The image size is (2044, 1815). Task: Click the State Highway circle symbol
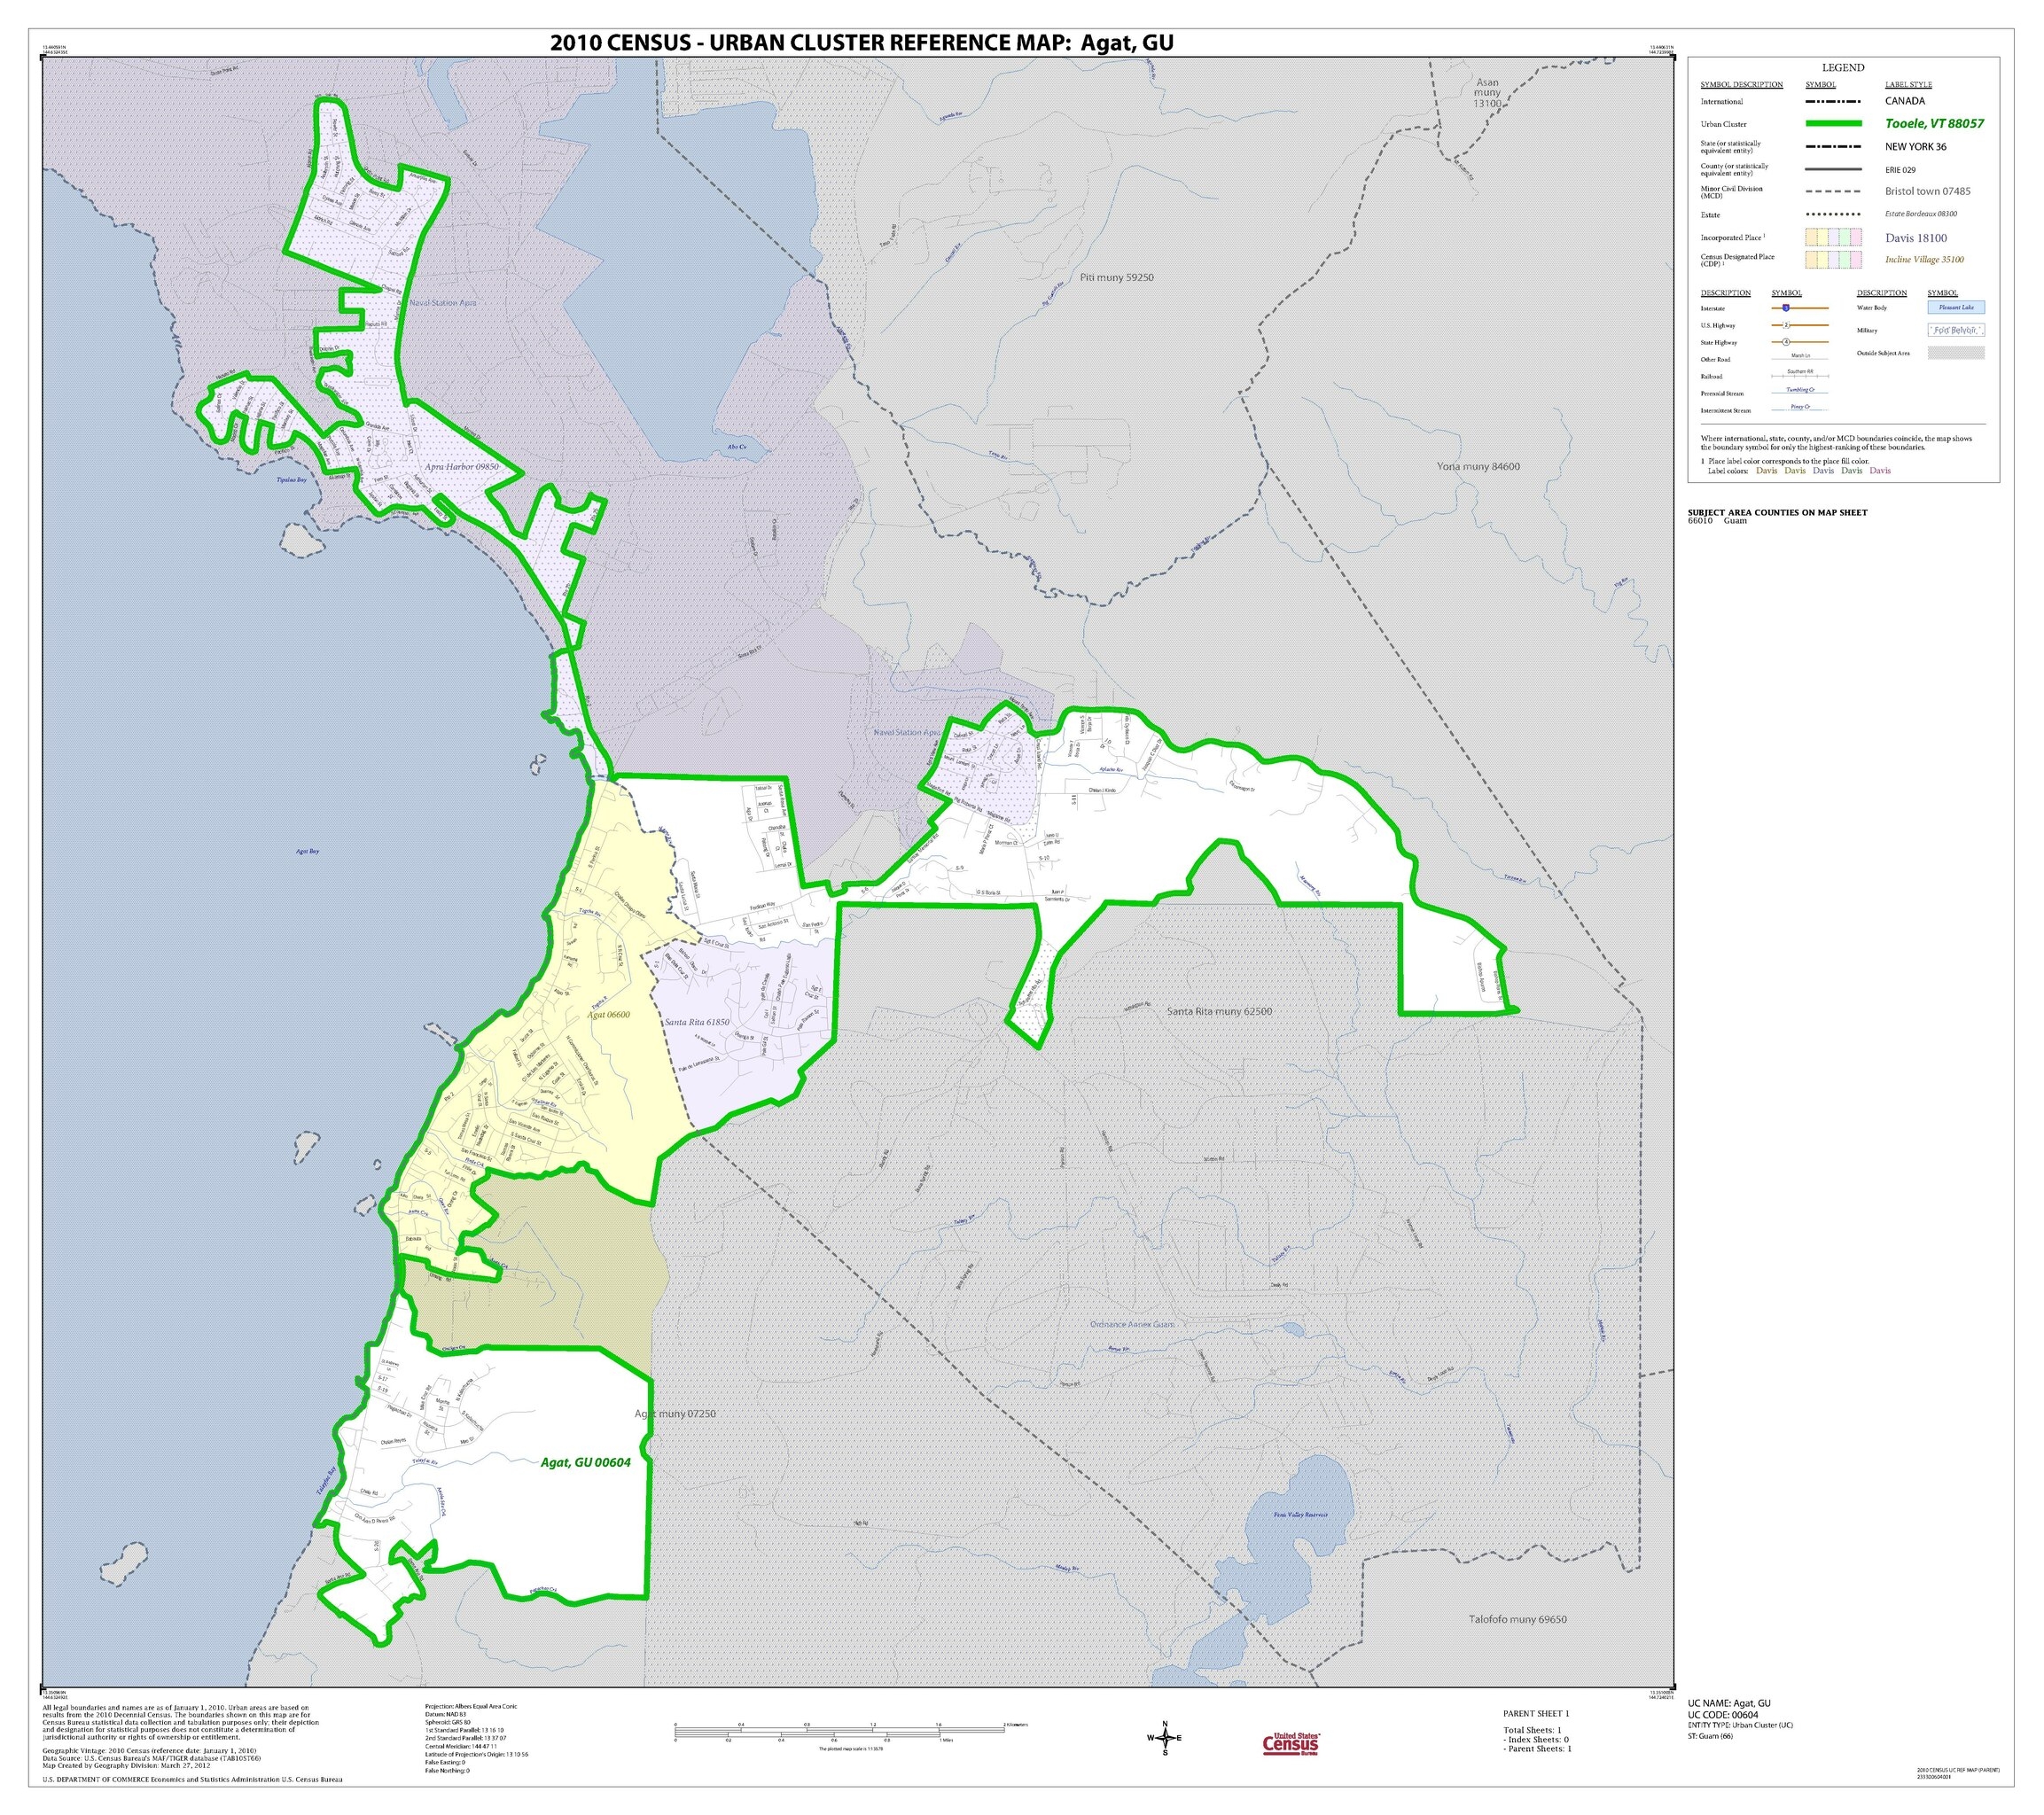pyautogui.click(x=1785, y=342)
